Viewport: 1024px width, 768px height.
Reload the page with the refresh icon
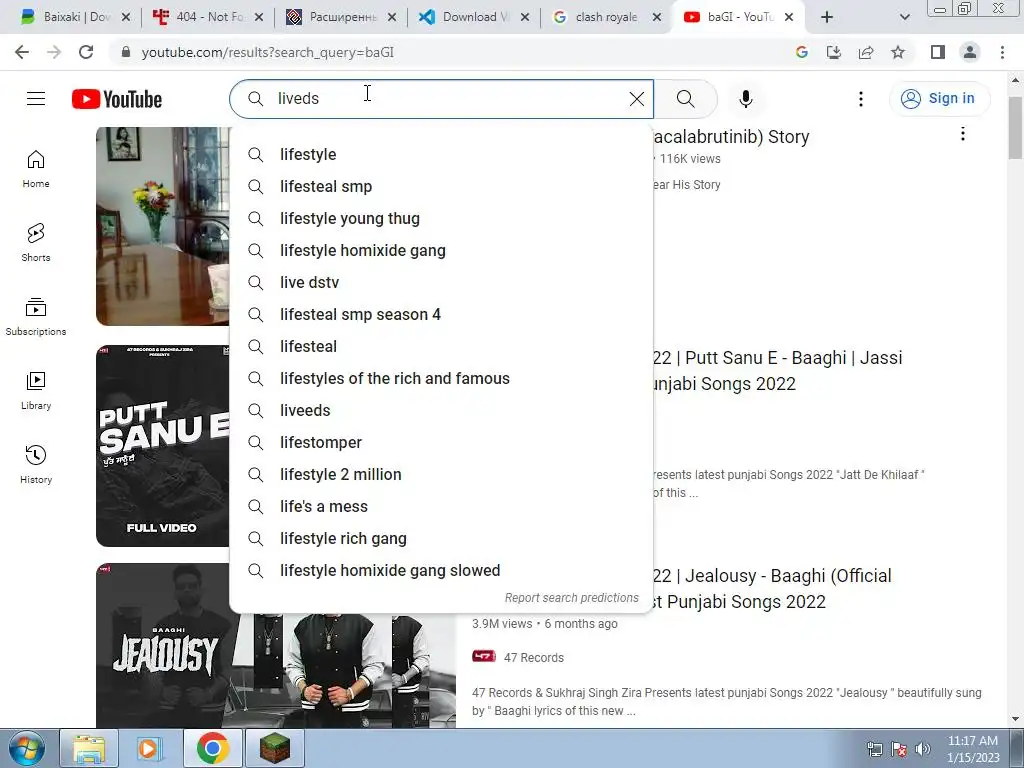click(86, 52)
